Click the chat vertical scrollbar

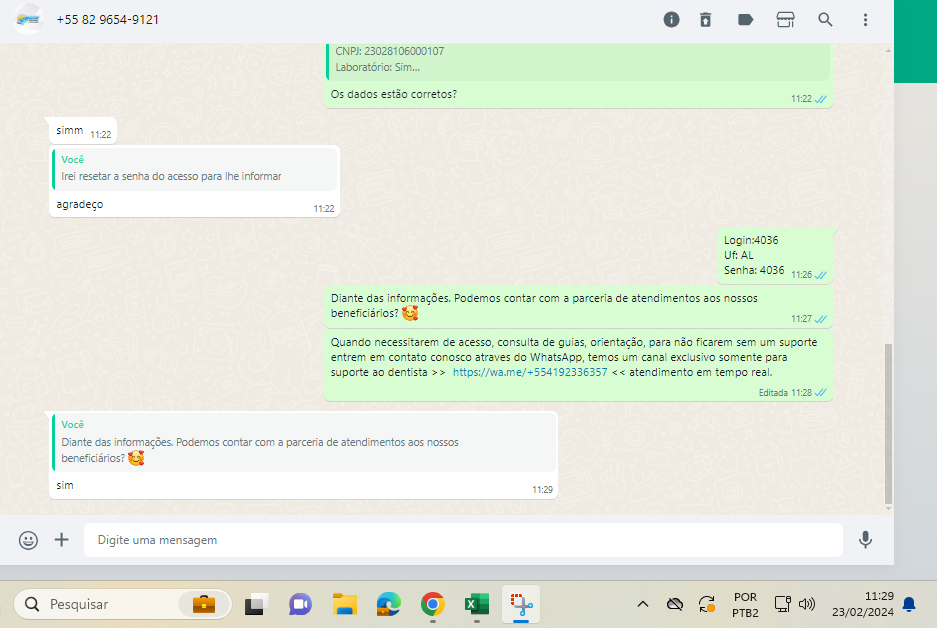pyautogui.click(x=887, y=420)
